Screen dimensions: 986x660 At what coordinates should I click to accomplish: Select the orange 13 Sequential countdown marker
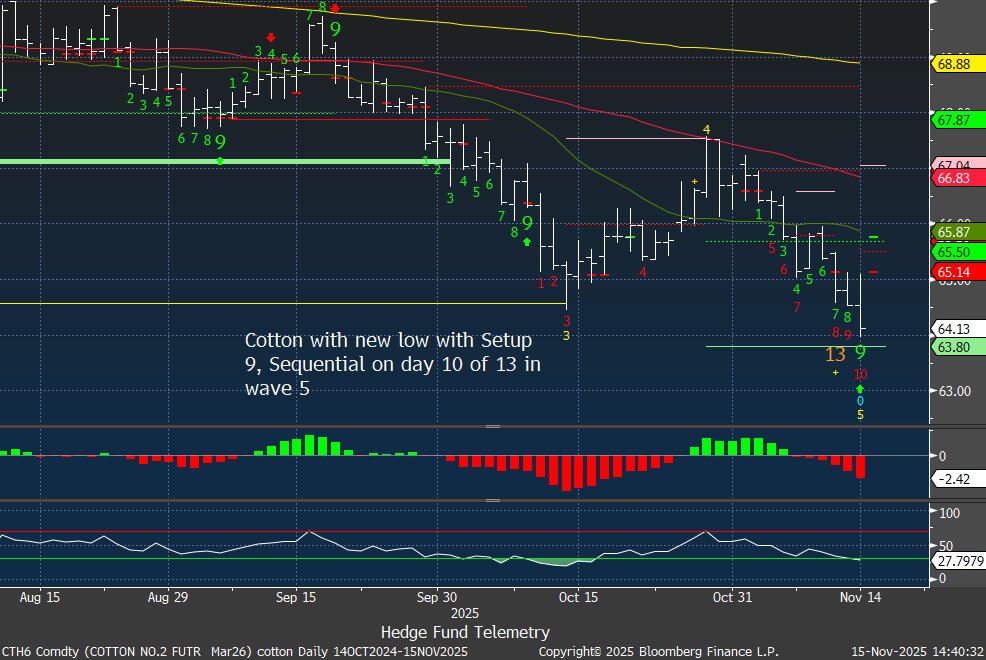click(x=835, y=354)
